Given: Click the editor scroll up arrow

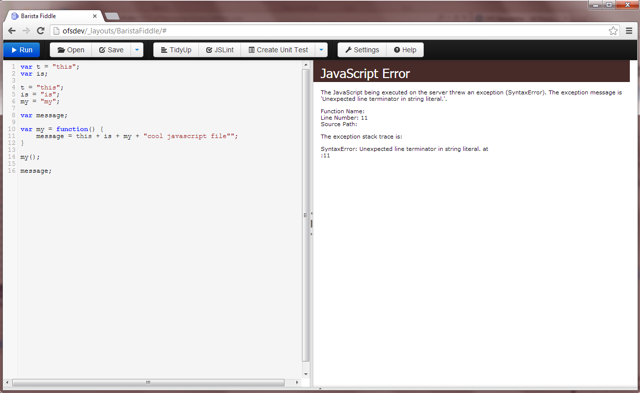Looking at the screenshot, I should pos(306,65).
